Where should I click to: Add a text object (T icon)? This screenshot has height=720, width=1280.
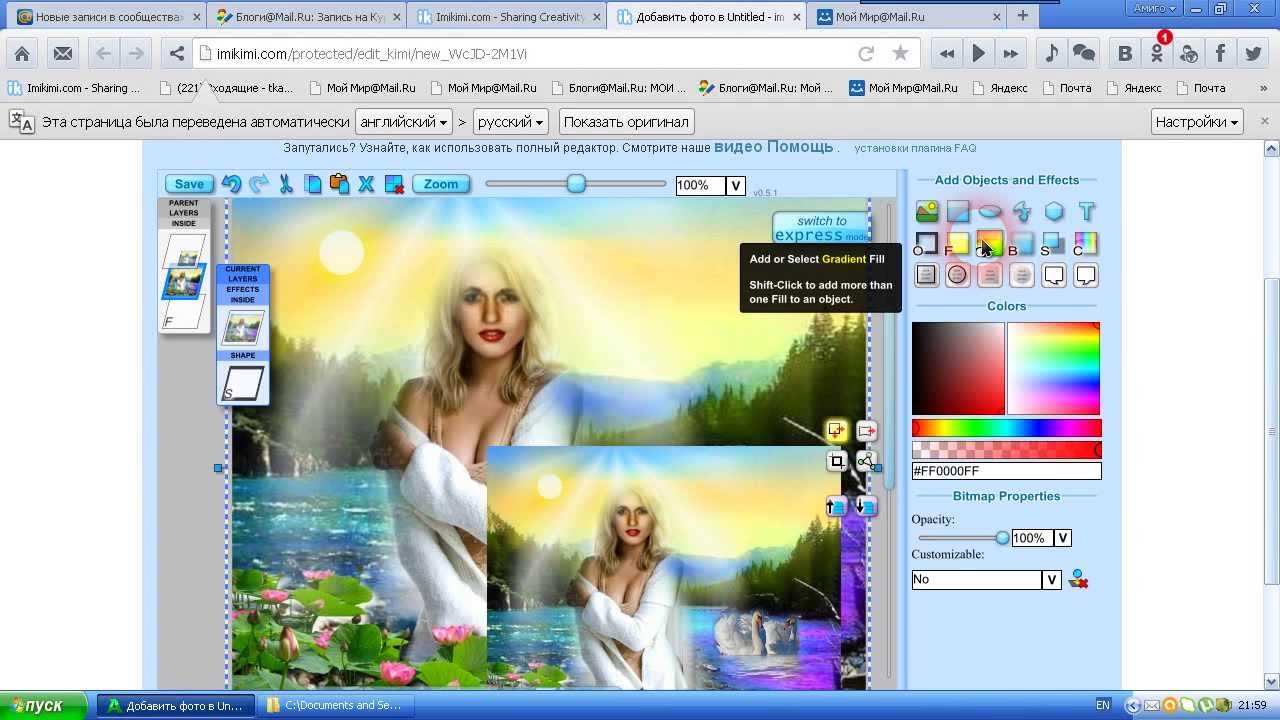(x=1086, y=211)
